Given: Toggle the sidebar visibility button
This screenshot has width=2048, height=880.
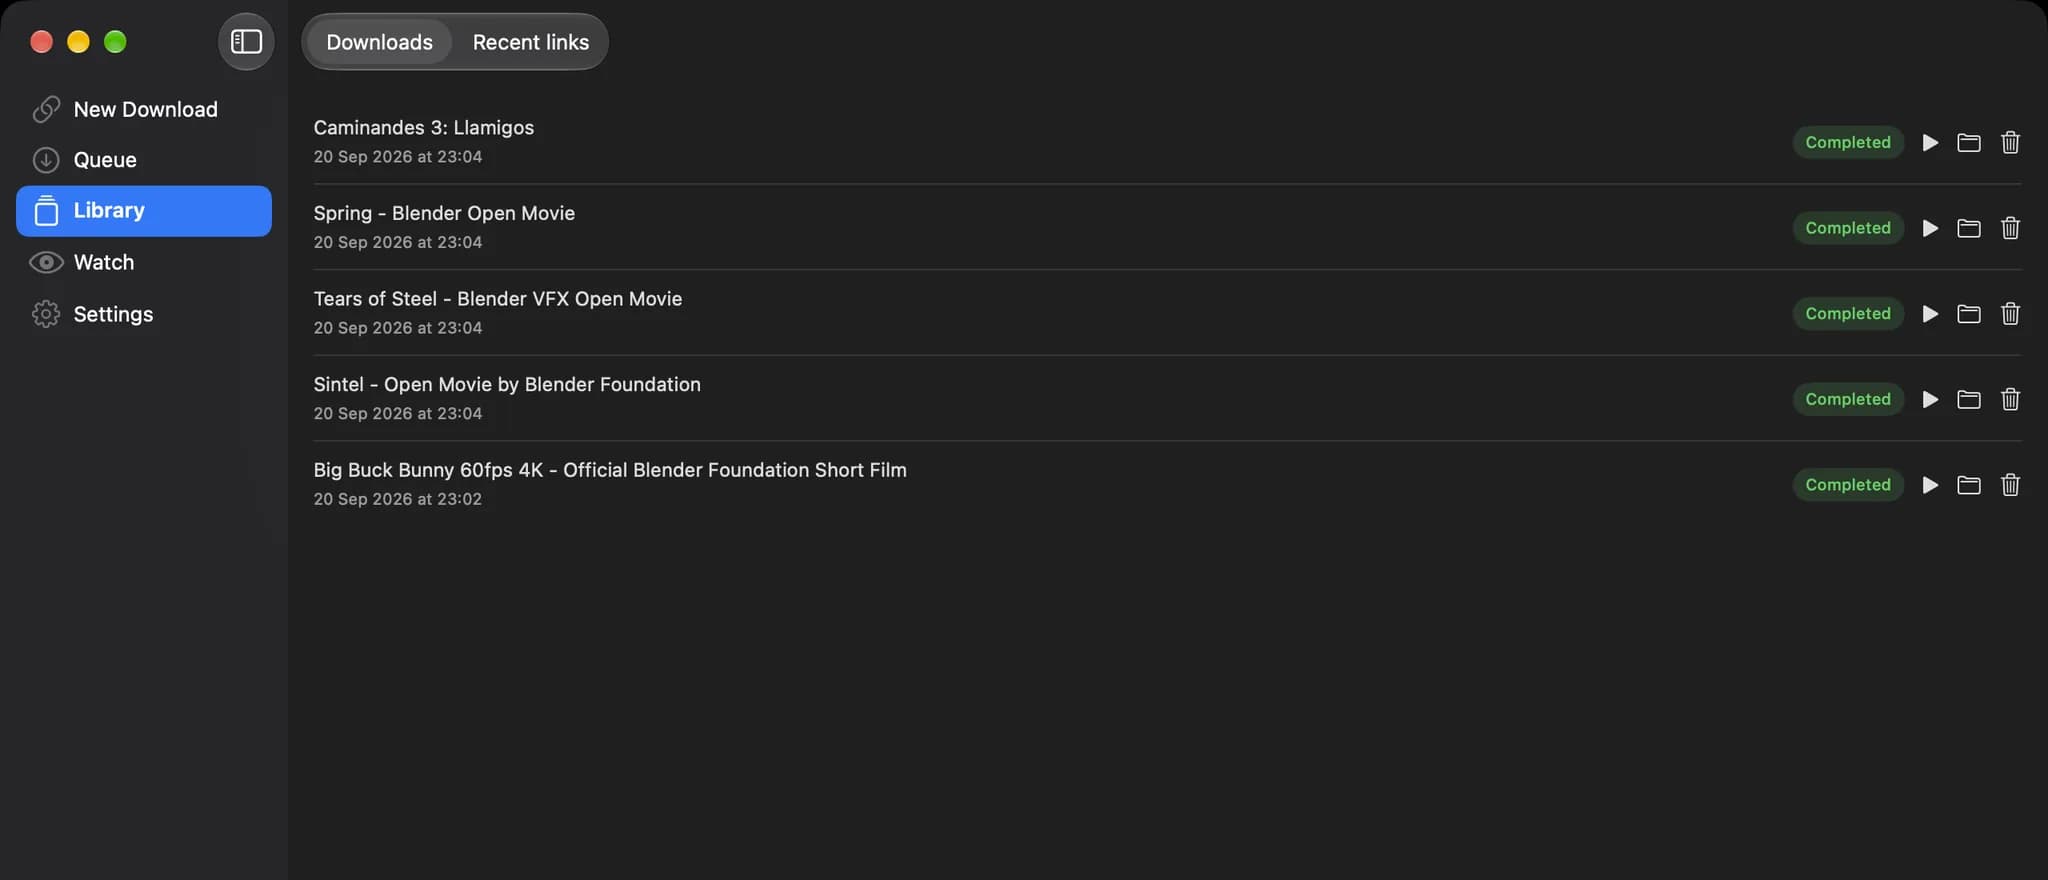Looking at the screenshot, I should [246, 42].
